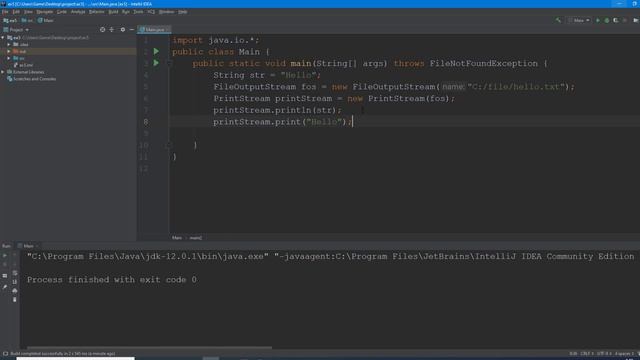Open Project panel gear settings
This screenshot has width=640, height=360.
(122, 29)
